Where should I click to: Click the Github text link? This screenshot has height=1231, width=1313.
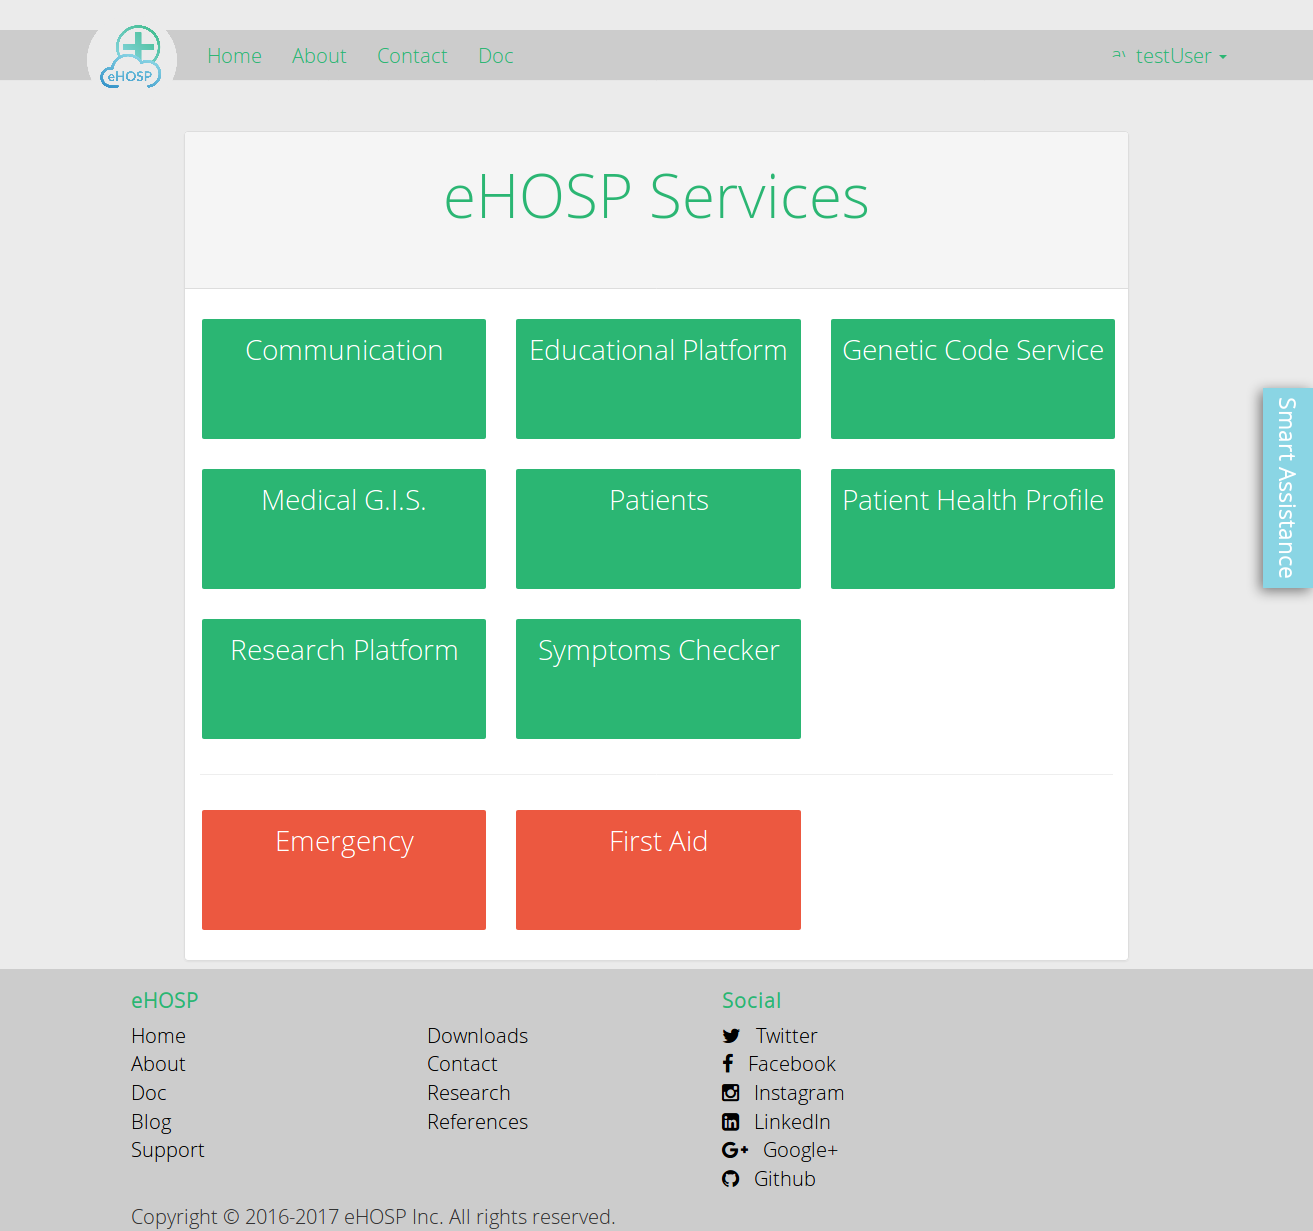coord(785,1179)
